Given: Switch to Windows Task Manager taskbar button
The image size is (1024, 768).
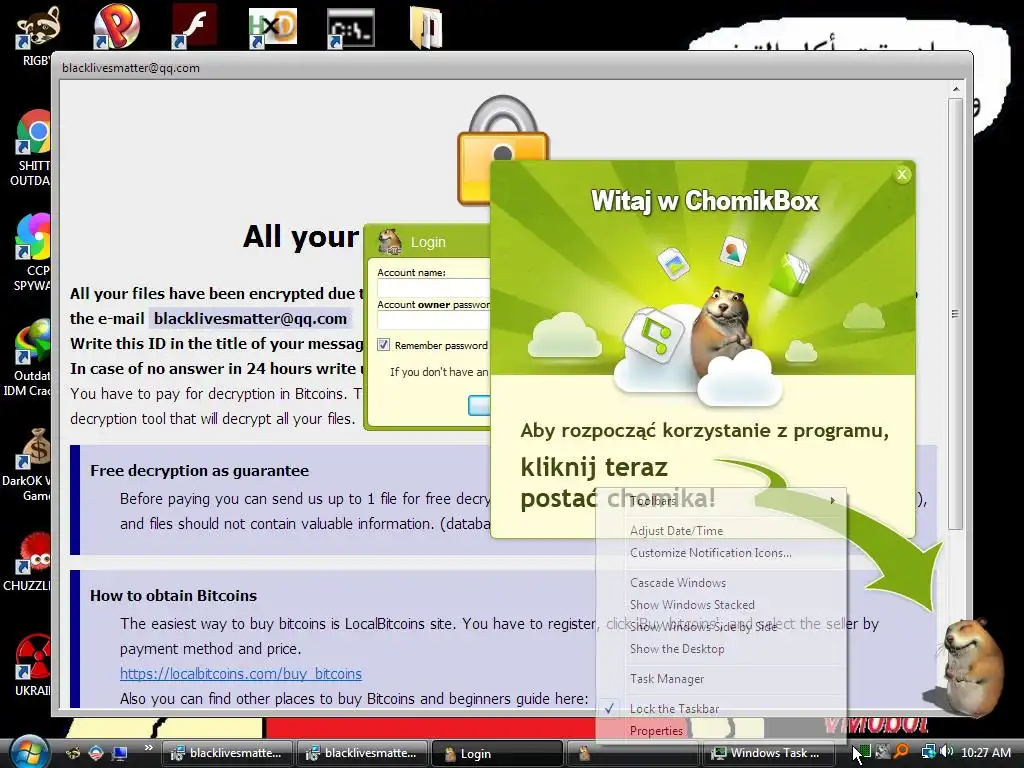Looking at the screenshot, I should point(769,753).
